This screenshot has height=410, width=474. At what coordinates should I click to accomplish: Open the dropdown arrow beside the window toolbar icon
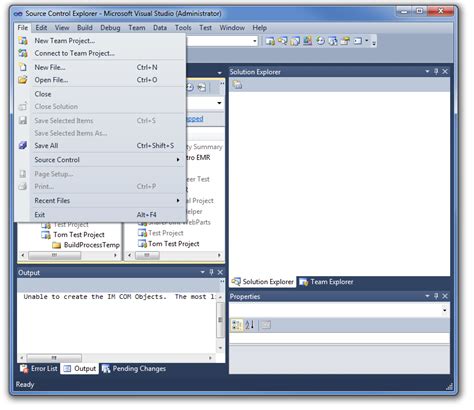(x=367, y=41)
